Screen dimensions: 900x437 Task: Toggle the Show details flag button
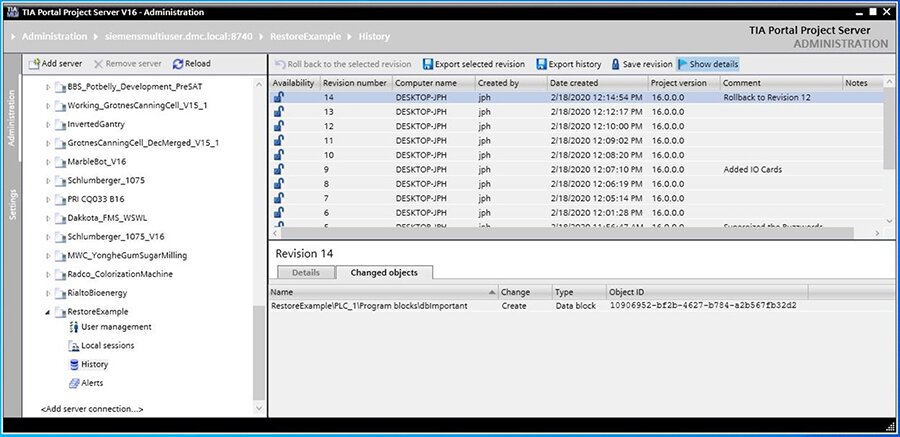pos(708,64)
